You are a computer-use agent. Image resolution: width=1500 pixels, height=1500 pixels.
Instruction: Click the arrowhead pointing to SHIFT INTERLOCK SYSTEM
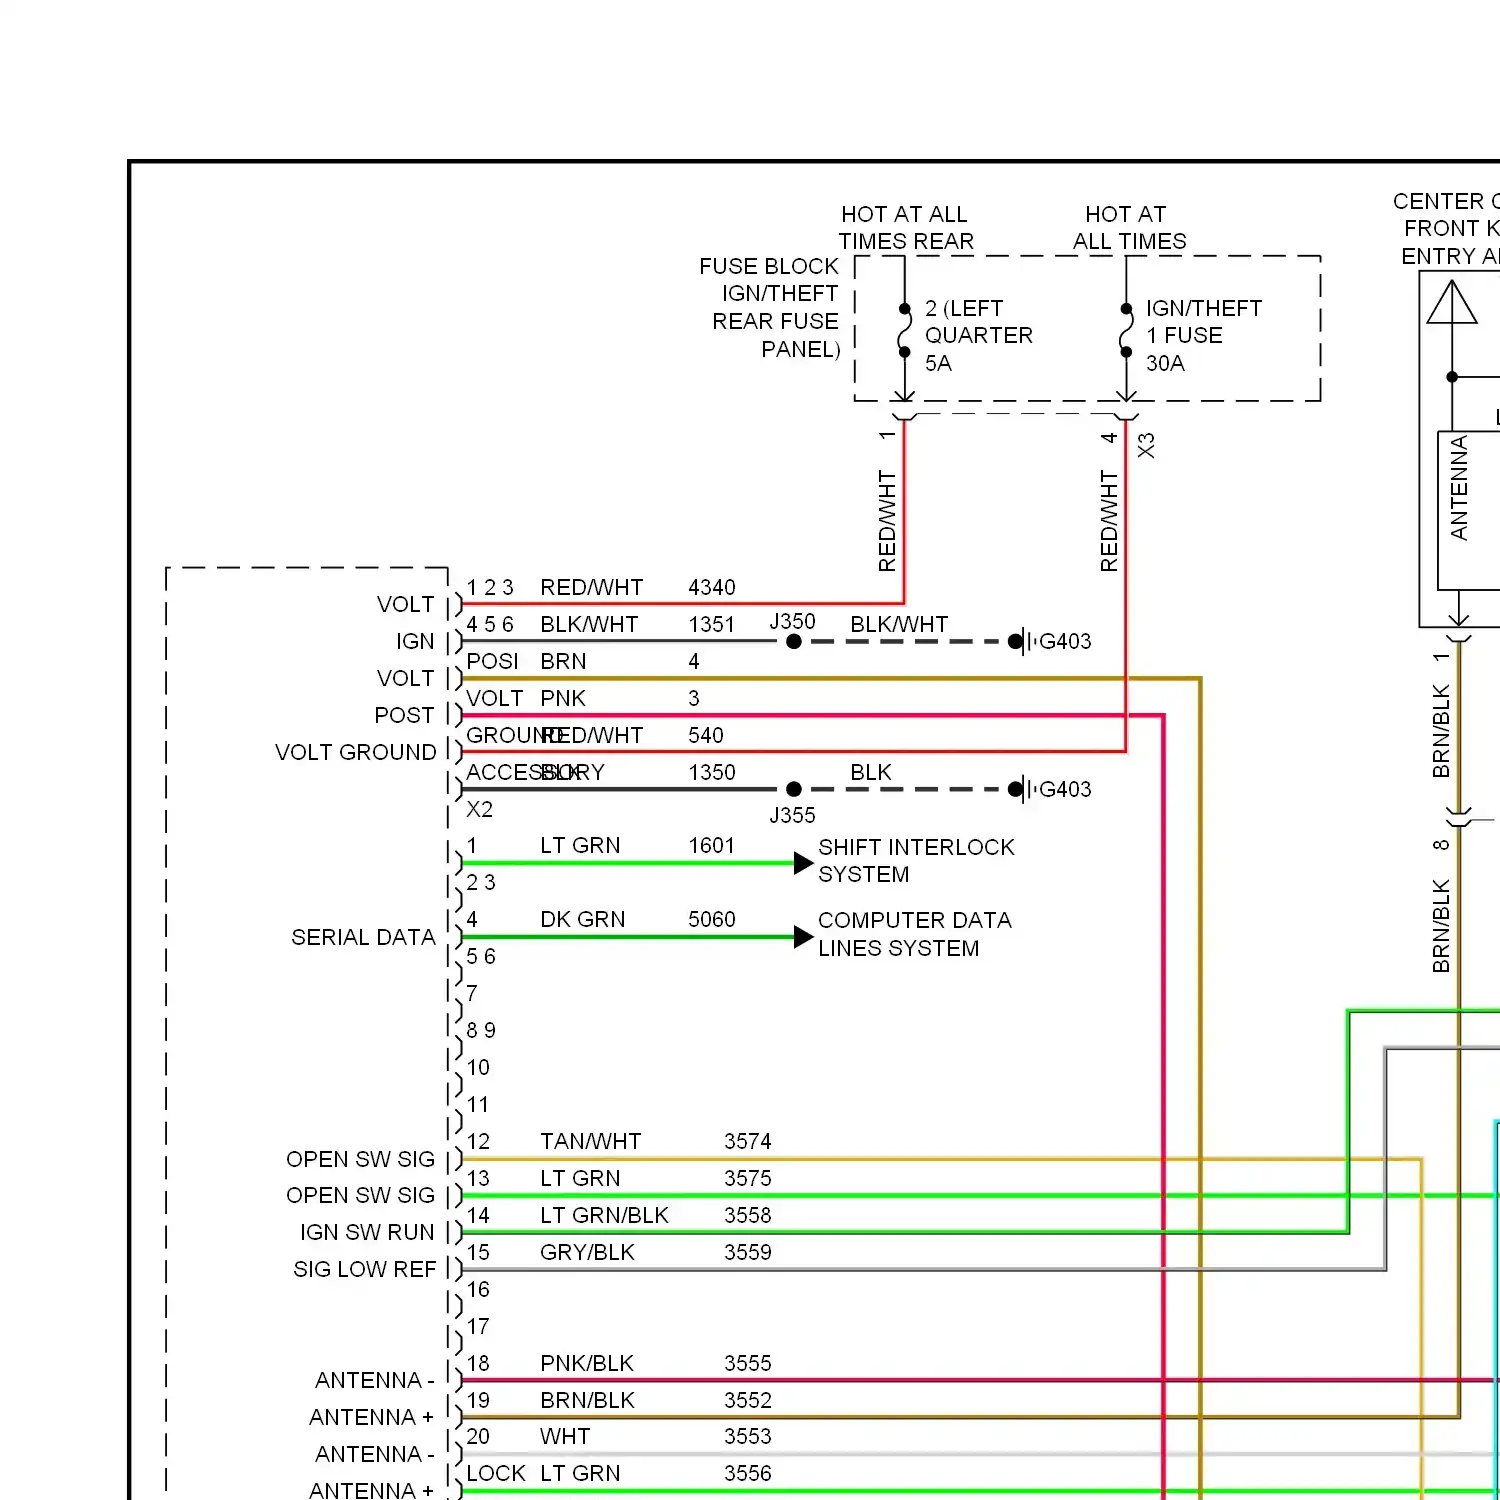pyautogui.click(x=804, y=863)
